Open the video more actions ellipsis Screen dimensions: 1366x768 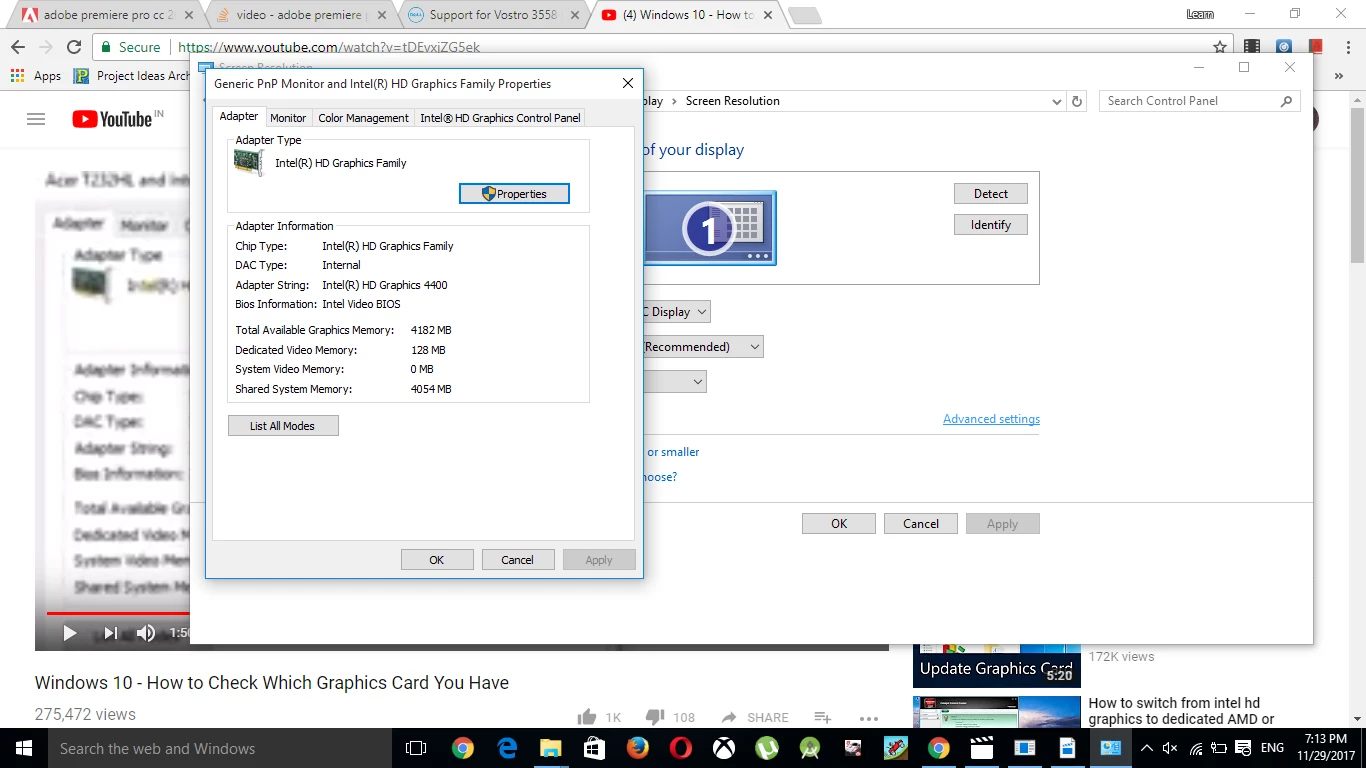868,718
